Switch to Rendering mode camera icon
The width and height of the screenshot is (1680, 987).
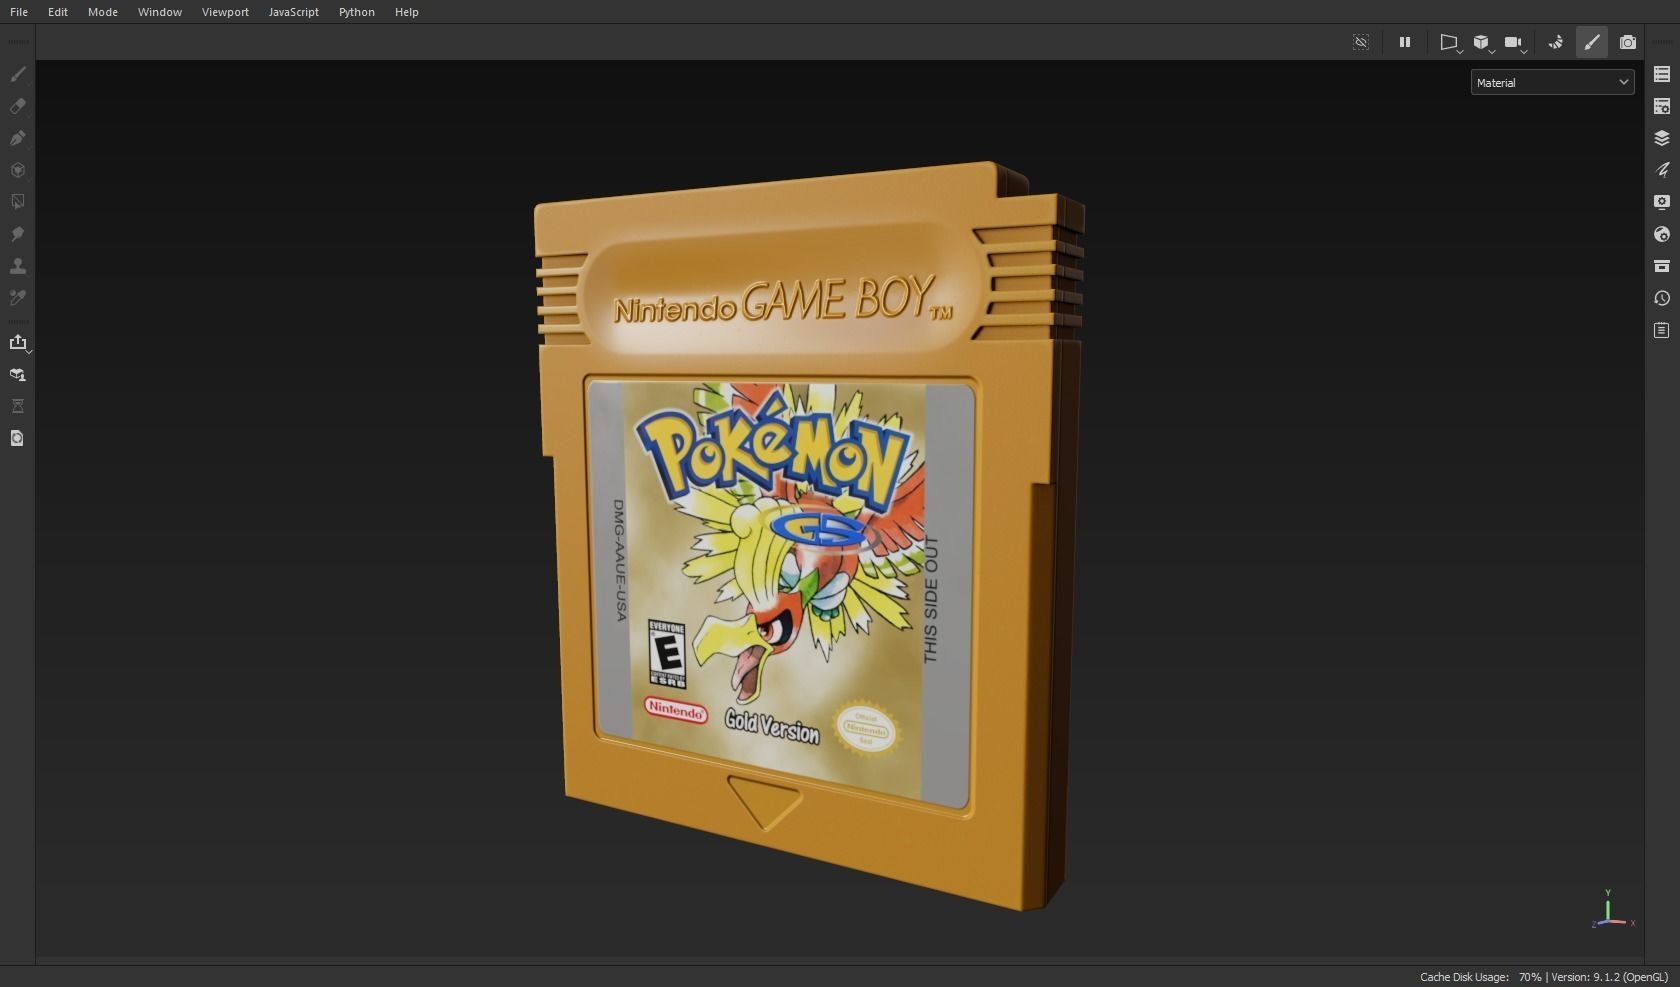[x=1628, y=42]
